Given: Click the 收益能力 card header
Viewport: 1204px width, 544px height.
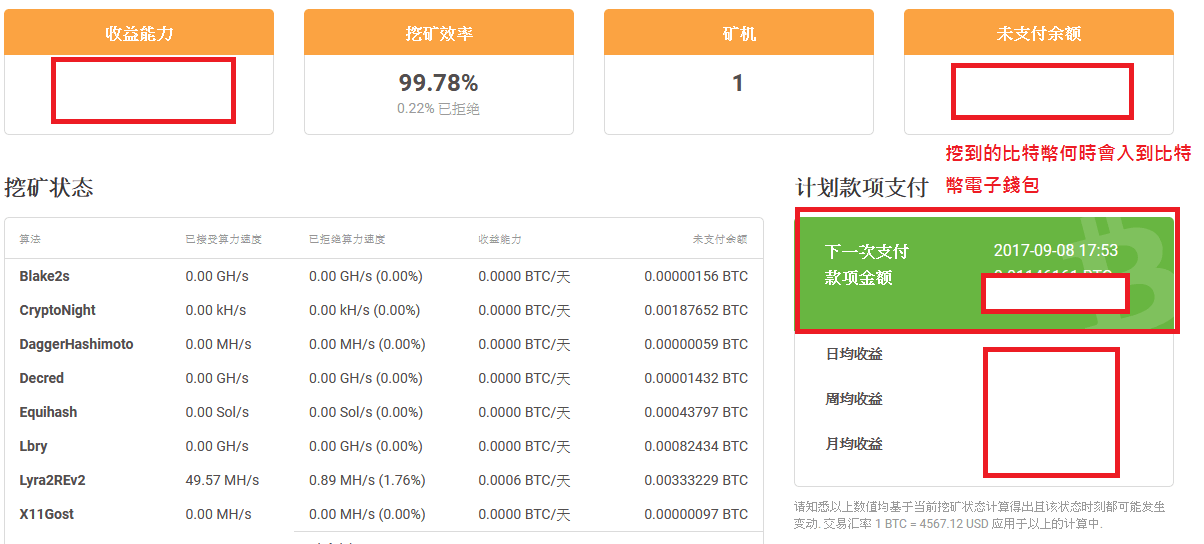Looking at the screenshot, I should (139, 33).
